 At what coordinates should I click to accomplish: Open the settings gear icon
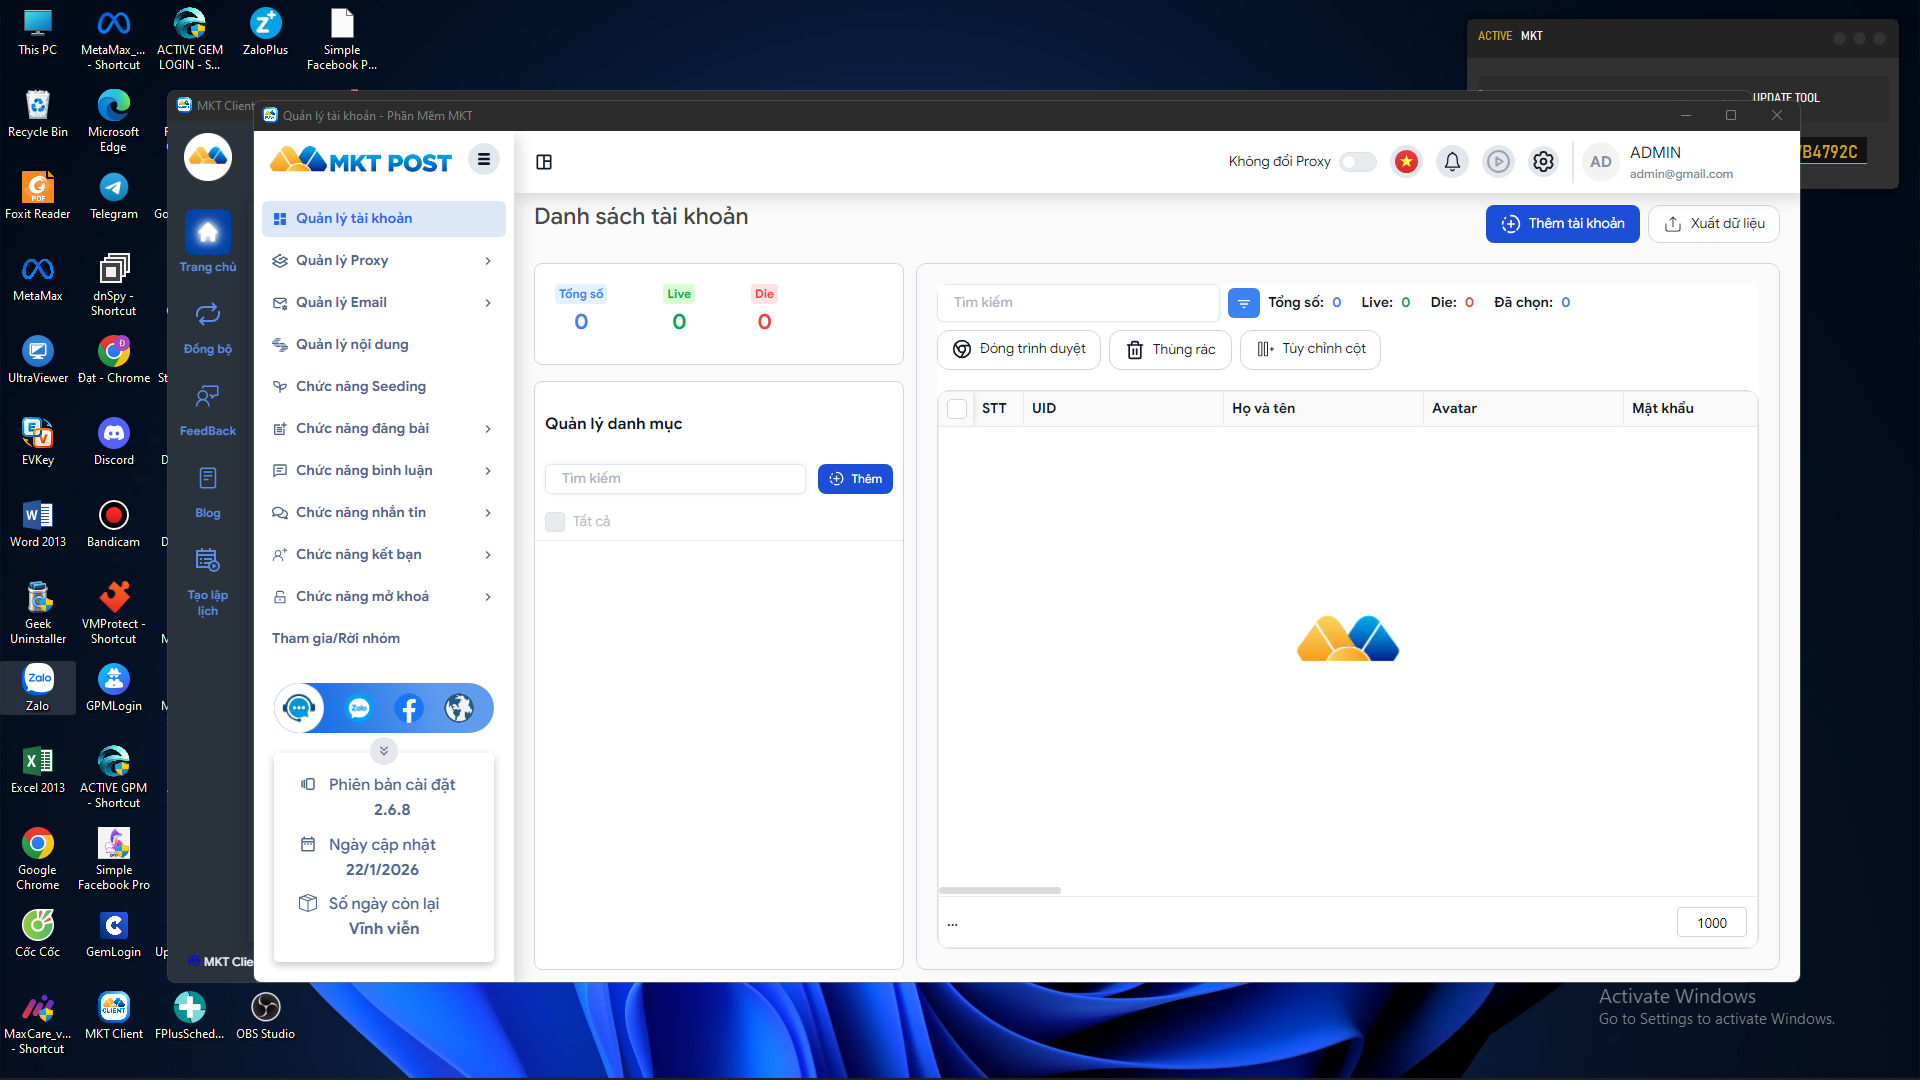pyautogui.click(x=1543, y=162)
